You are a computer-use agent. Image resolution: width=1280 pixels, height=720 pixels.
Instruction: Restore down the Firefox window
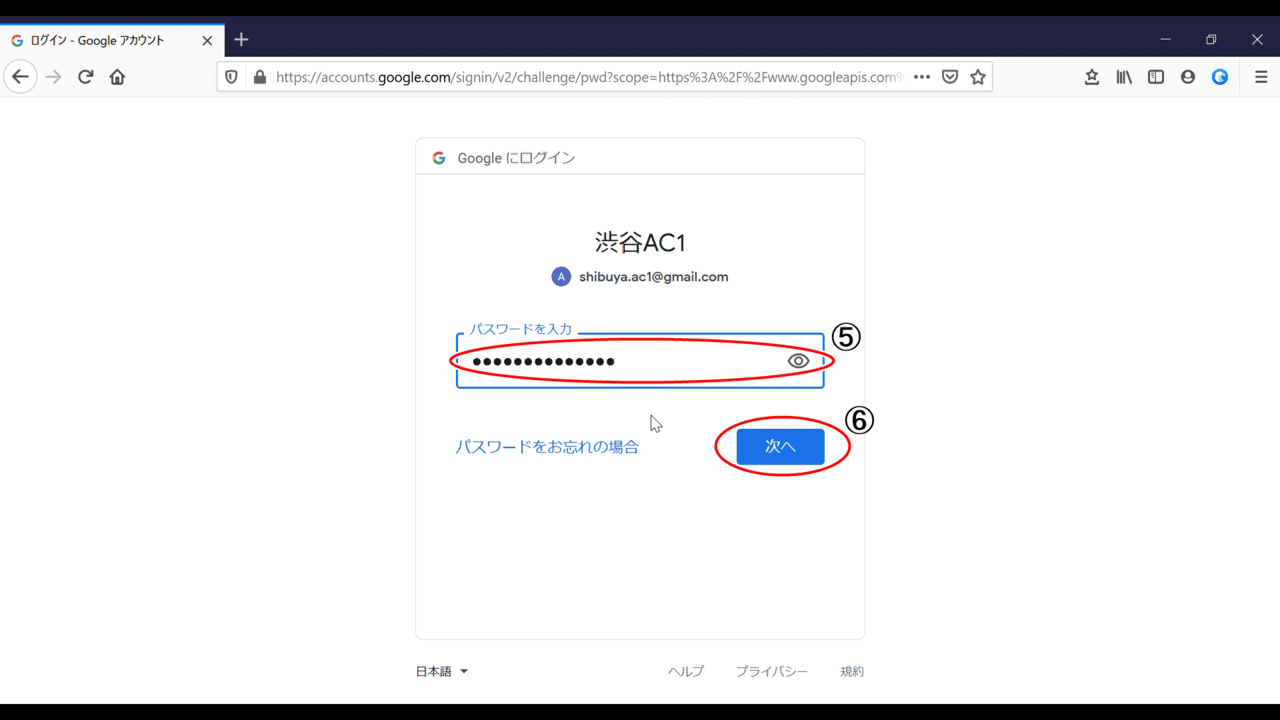(1211, 40)
